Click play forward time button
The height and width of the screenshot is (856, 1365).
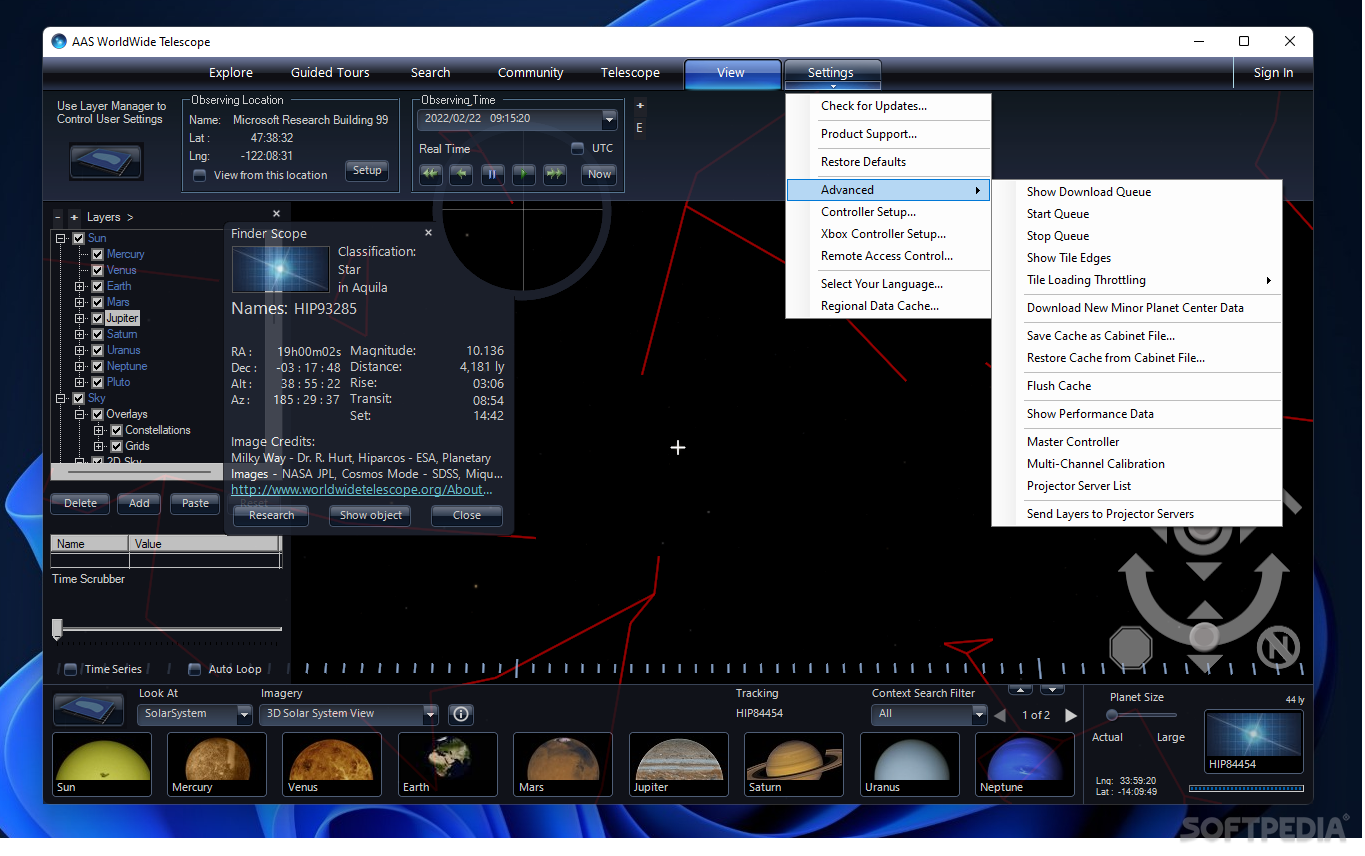[523, 174]
